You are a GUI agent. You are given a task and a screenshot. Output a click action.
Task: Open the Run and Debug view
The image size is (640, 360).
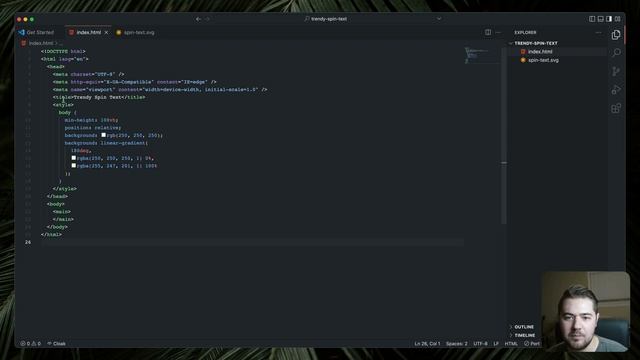[x=616, y=90]
